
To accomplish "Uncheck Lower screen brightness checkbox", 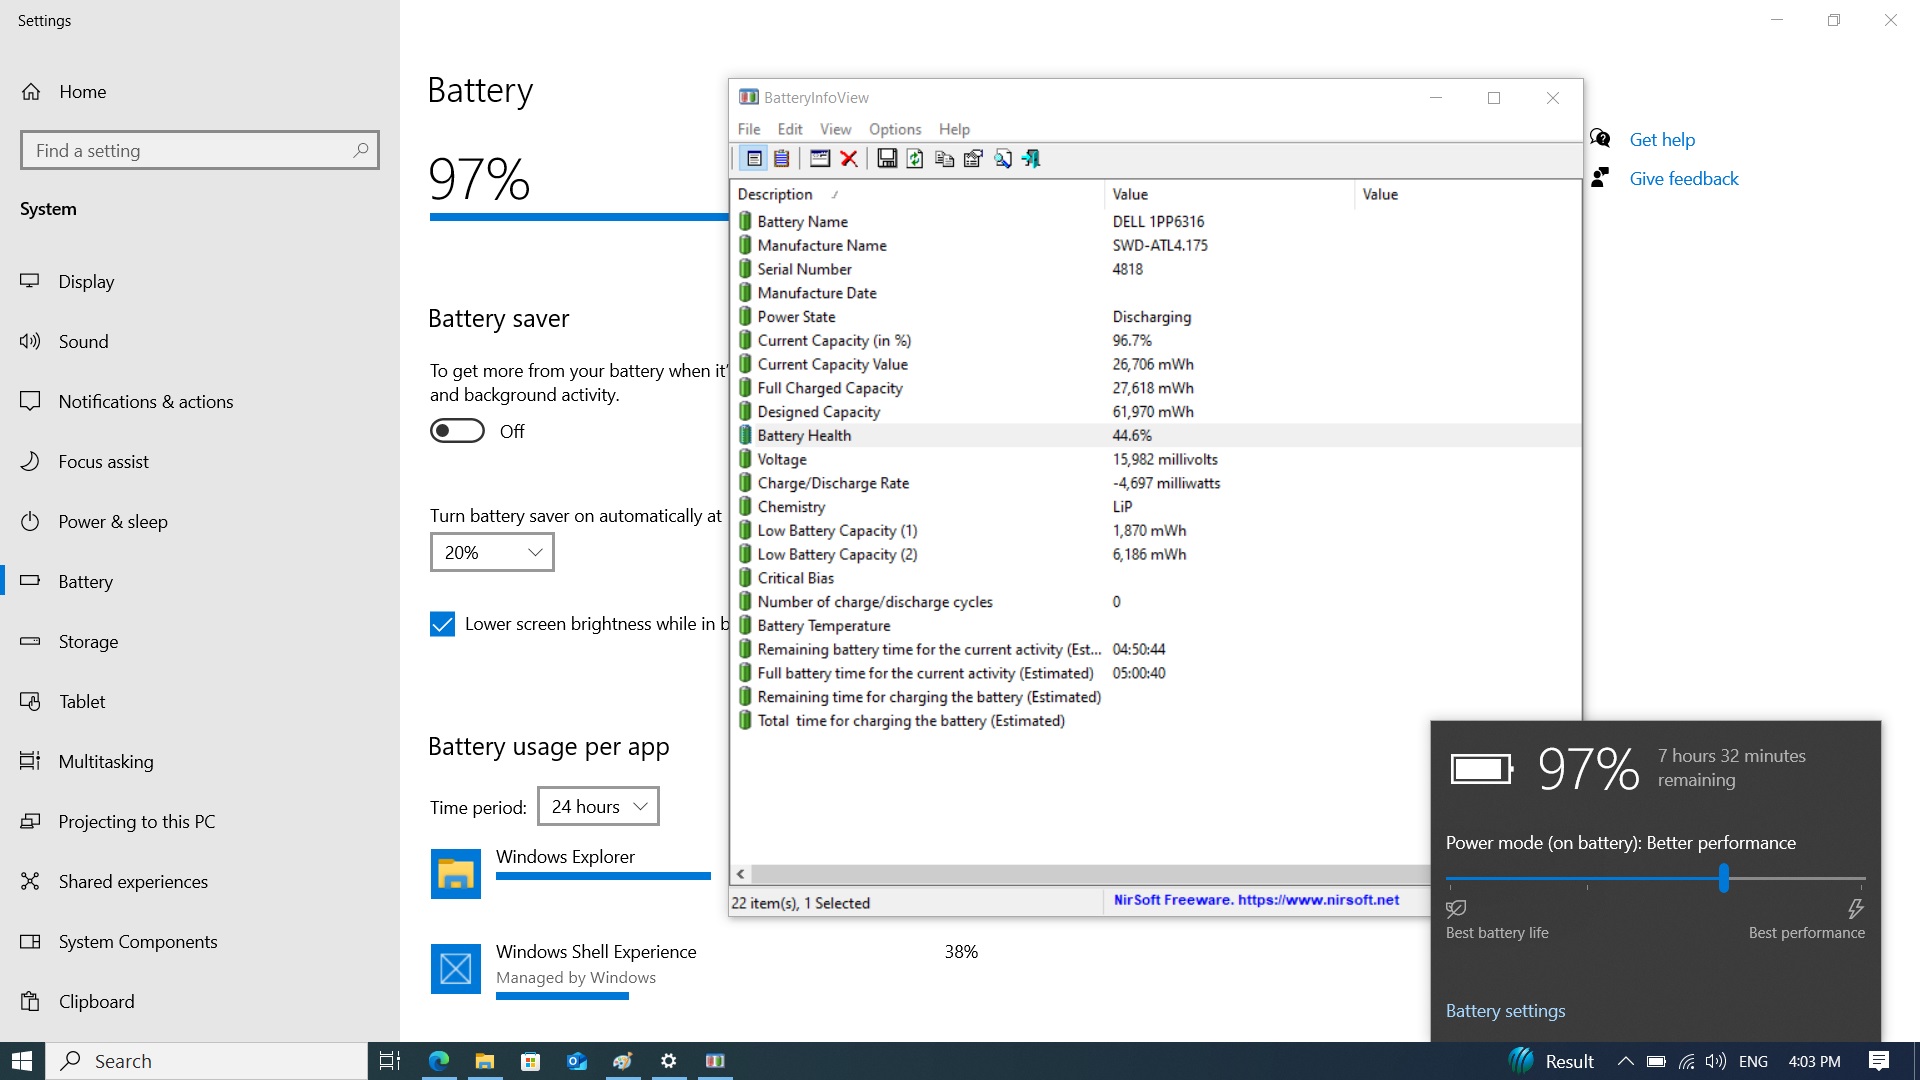I will point(442,624).
